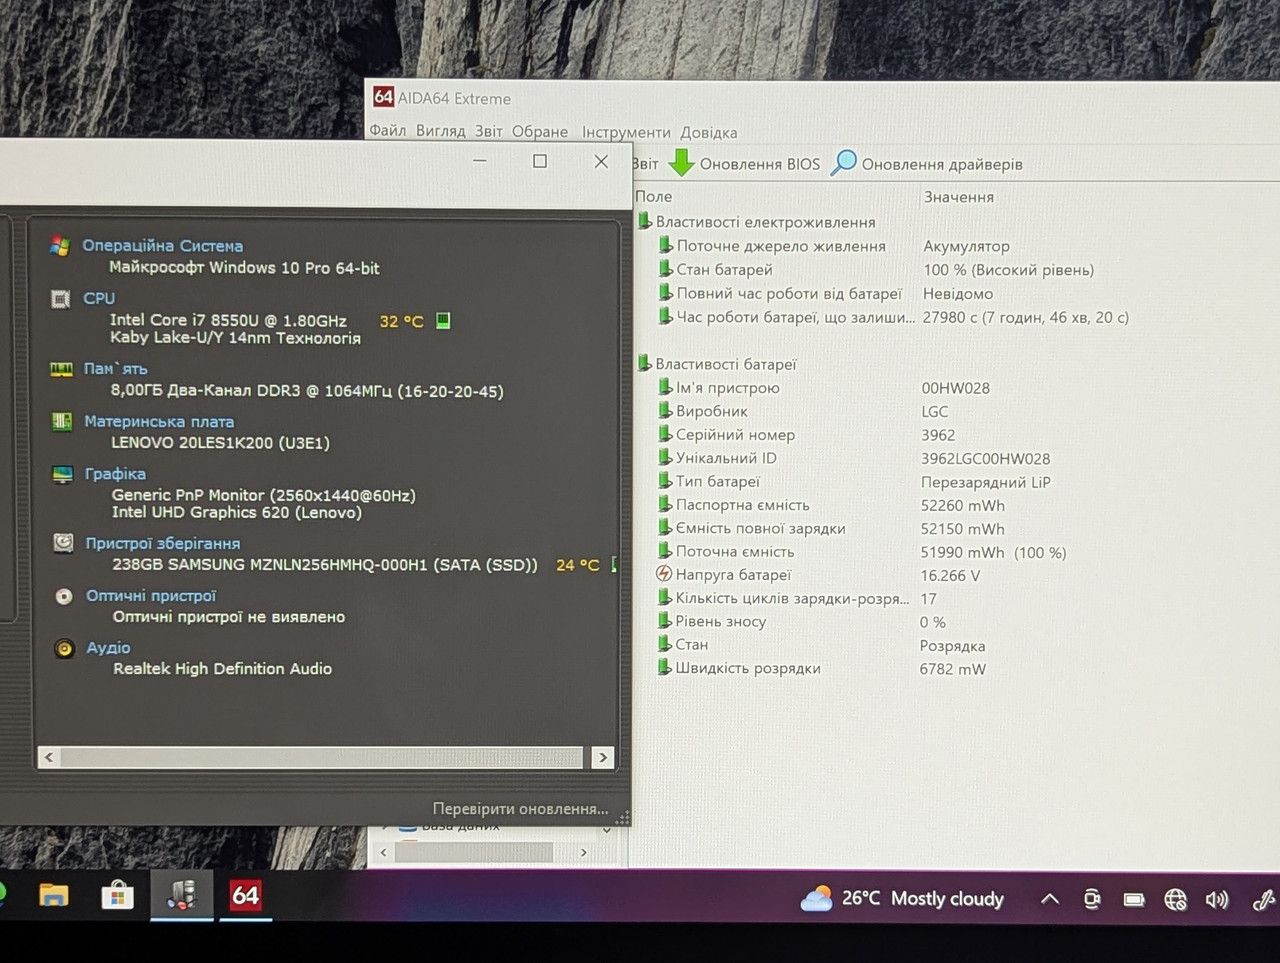
Task: Click the motherboard icon beside Материнська плата
Action: [62, 421]
